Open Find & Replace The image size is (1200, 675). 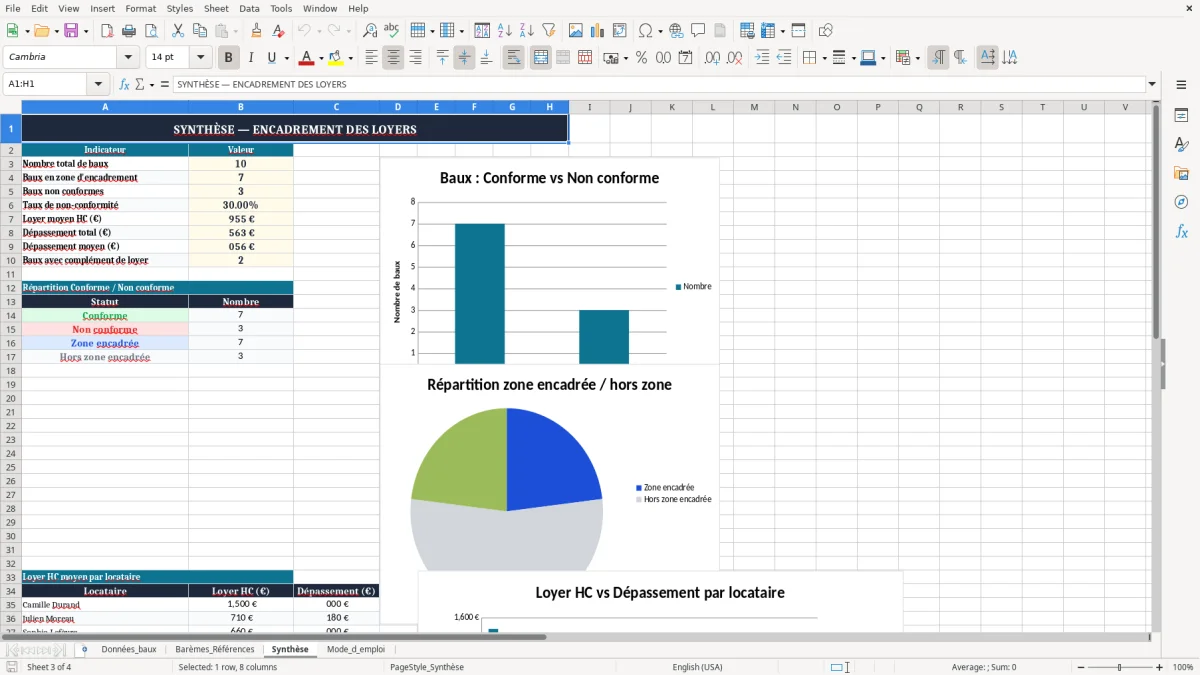[x=370, y=31]
